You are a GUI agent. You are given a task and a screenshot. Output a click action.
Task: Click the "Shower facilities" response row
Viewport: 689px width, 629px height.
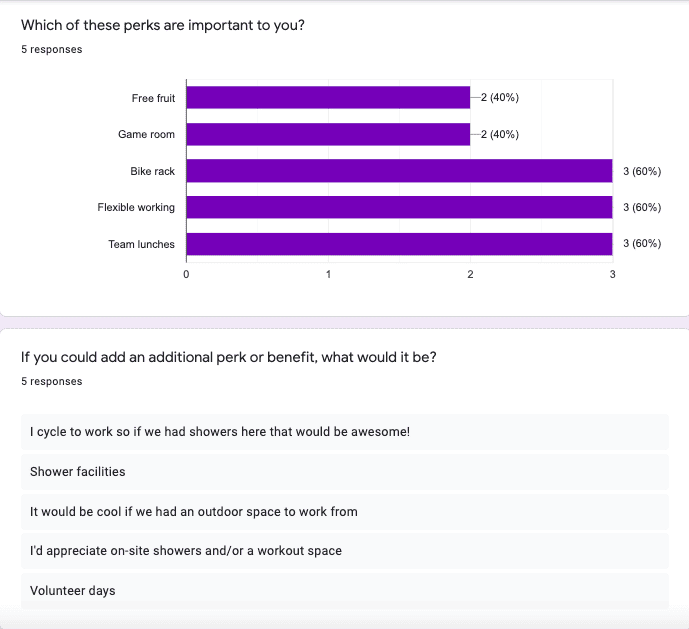(344, 471)
